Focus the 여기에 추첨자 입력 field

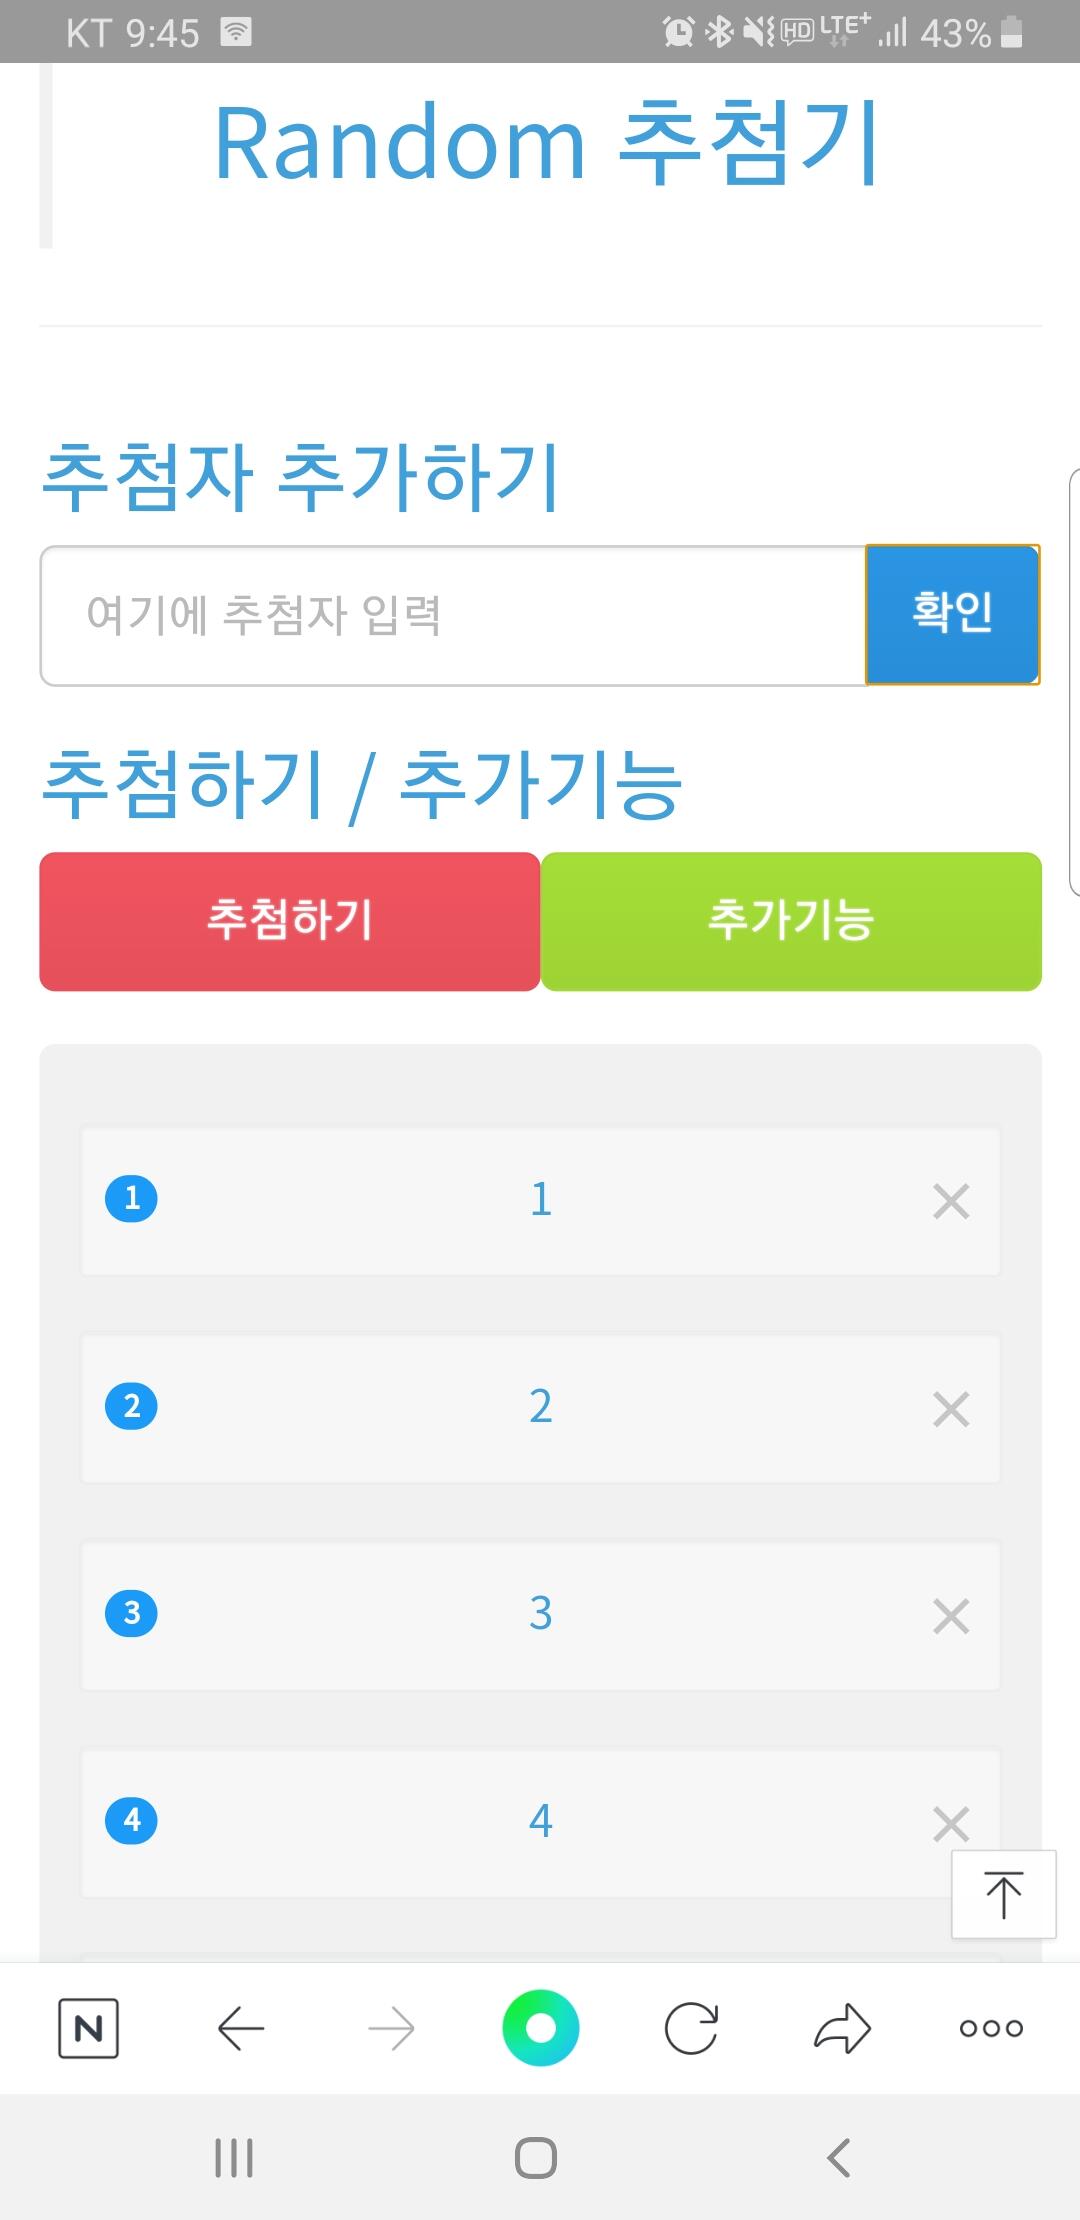452,615
